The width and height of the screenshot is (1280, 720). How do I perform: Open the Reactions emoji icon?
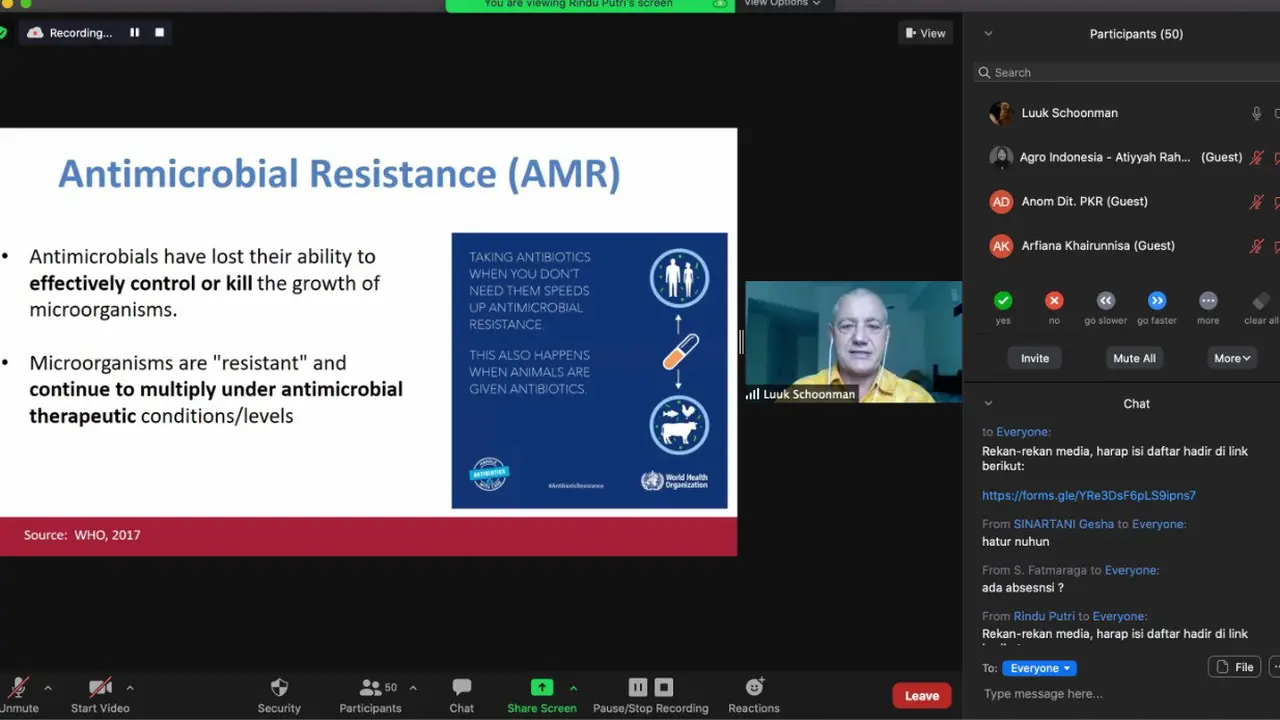pos(754,687)
